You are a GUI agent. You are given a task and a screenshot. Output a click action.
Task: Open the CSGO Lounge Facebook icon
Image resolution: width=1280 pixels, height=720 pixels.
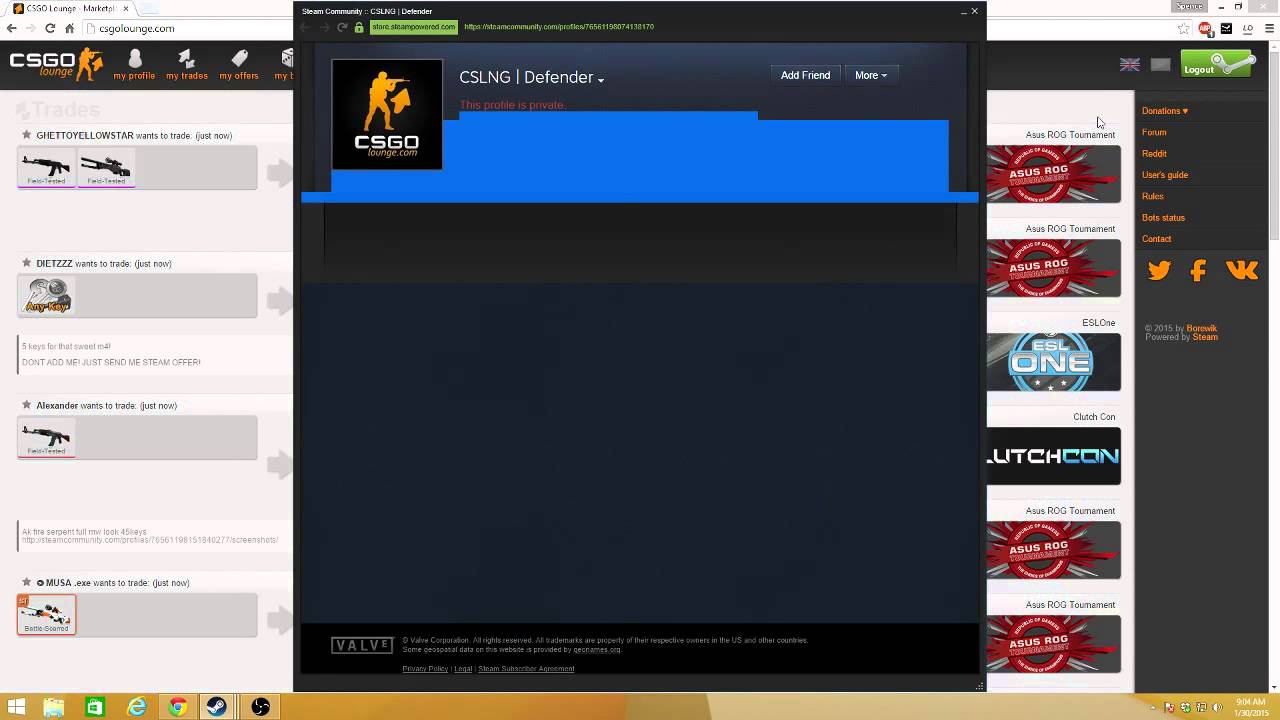tap(1199, 270)
